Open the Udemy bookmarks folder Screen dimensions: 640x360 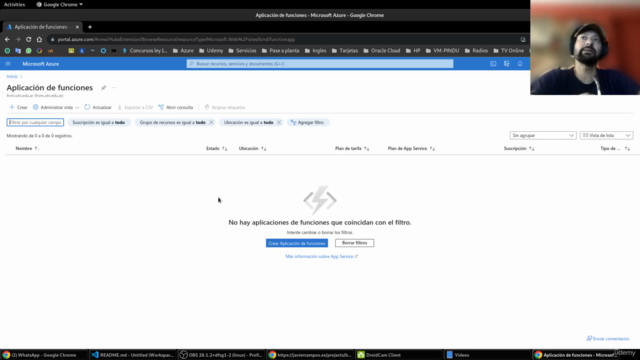tap(211, 51)
